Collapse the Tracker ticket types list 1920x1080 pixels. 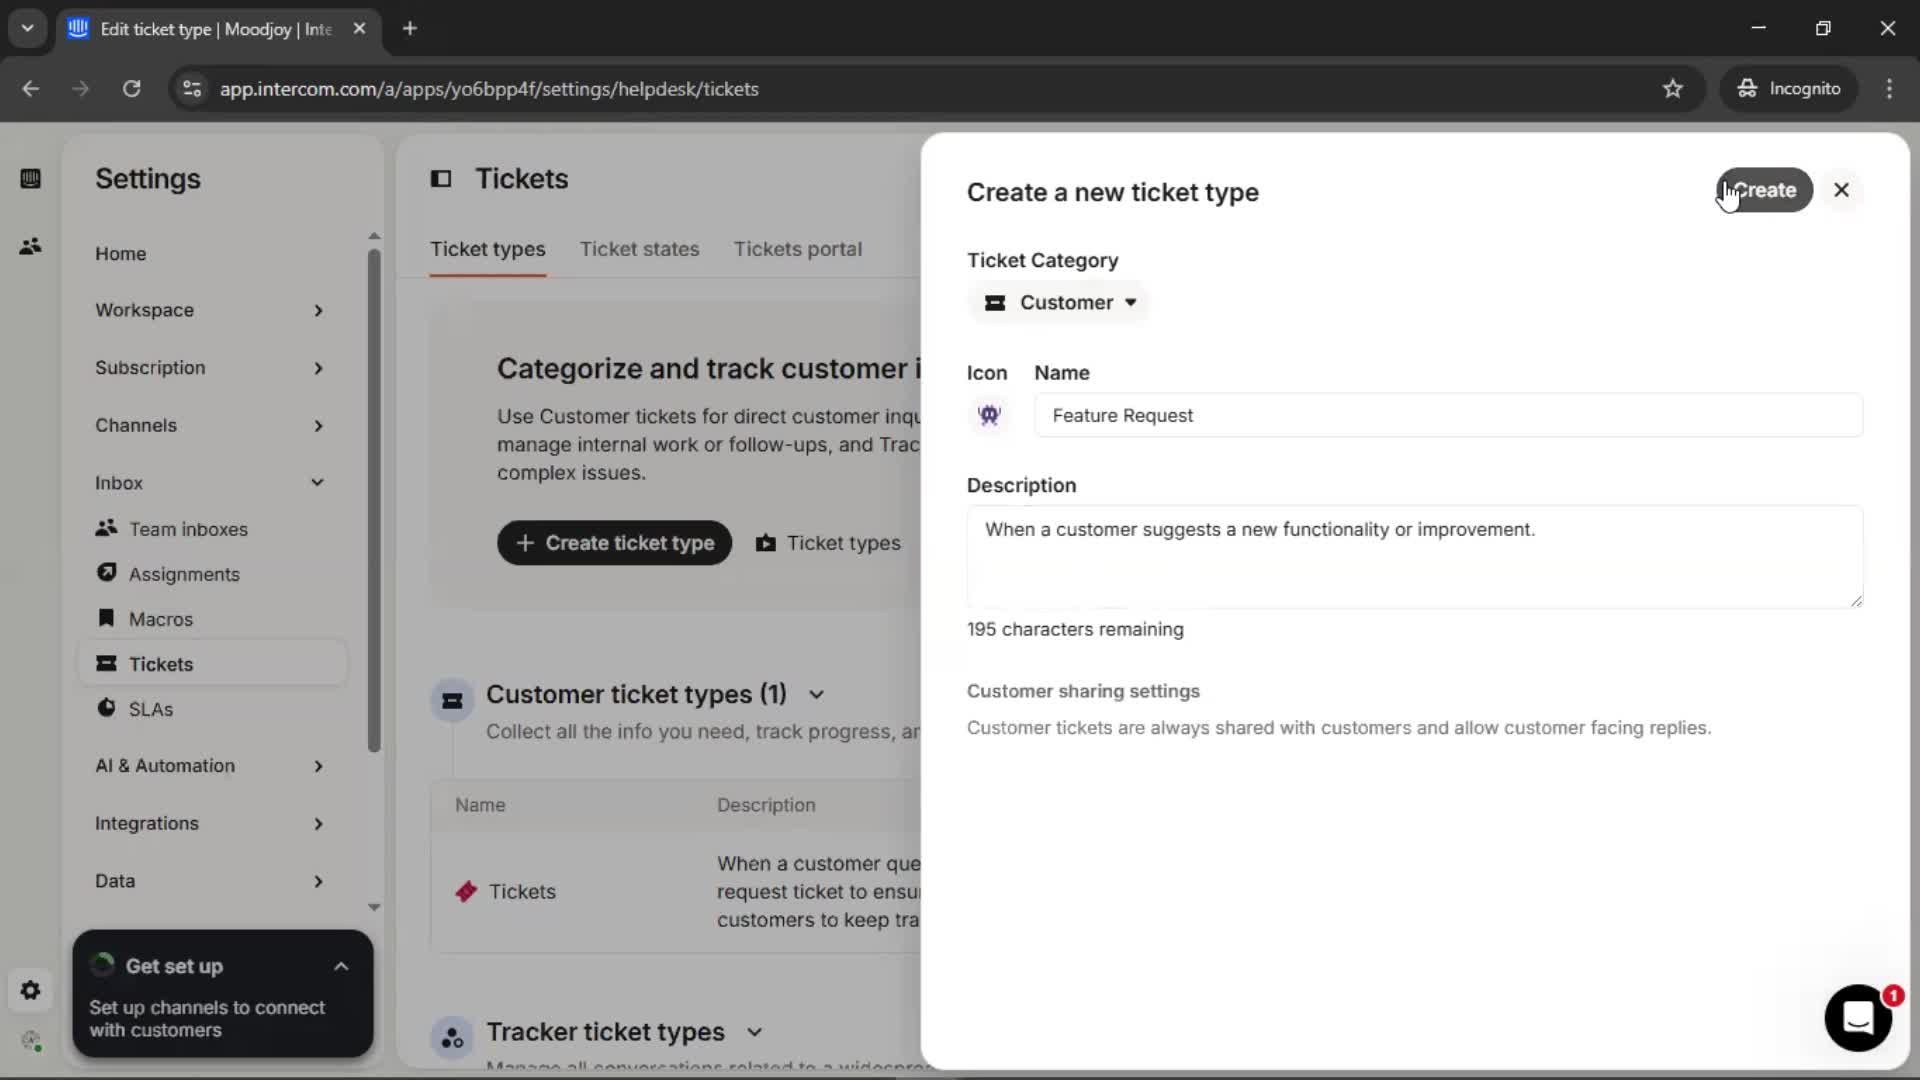pos(754,1032)
